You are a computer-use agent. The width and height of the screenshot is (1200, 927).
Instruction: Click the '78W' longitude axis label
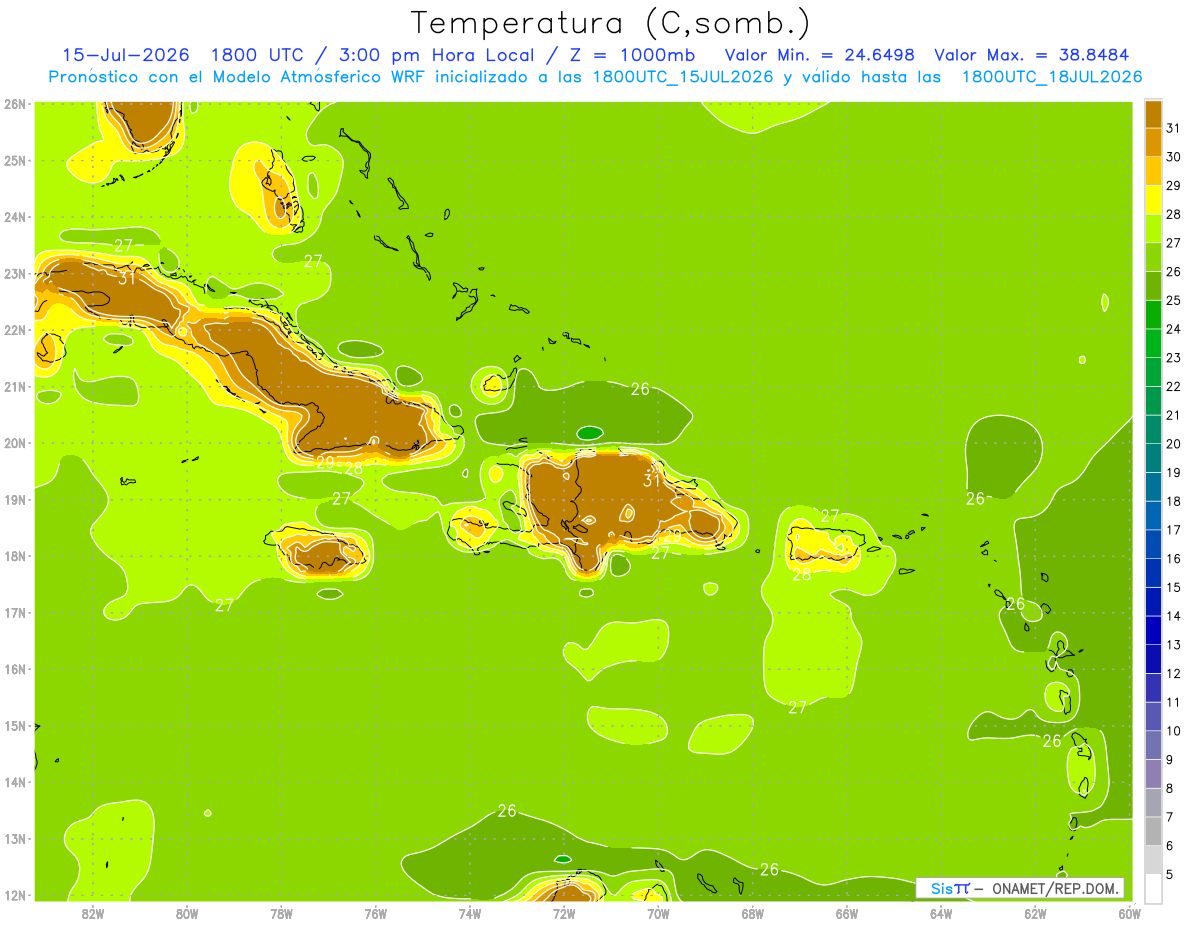281,913
